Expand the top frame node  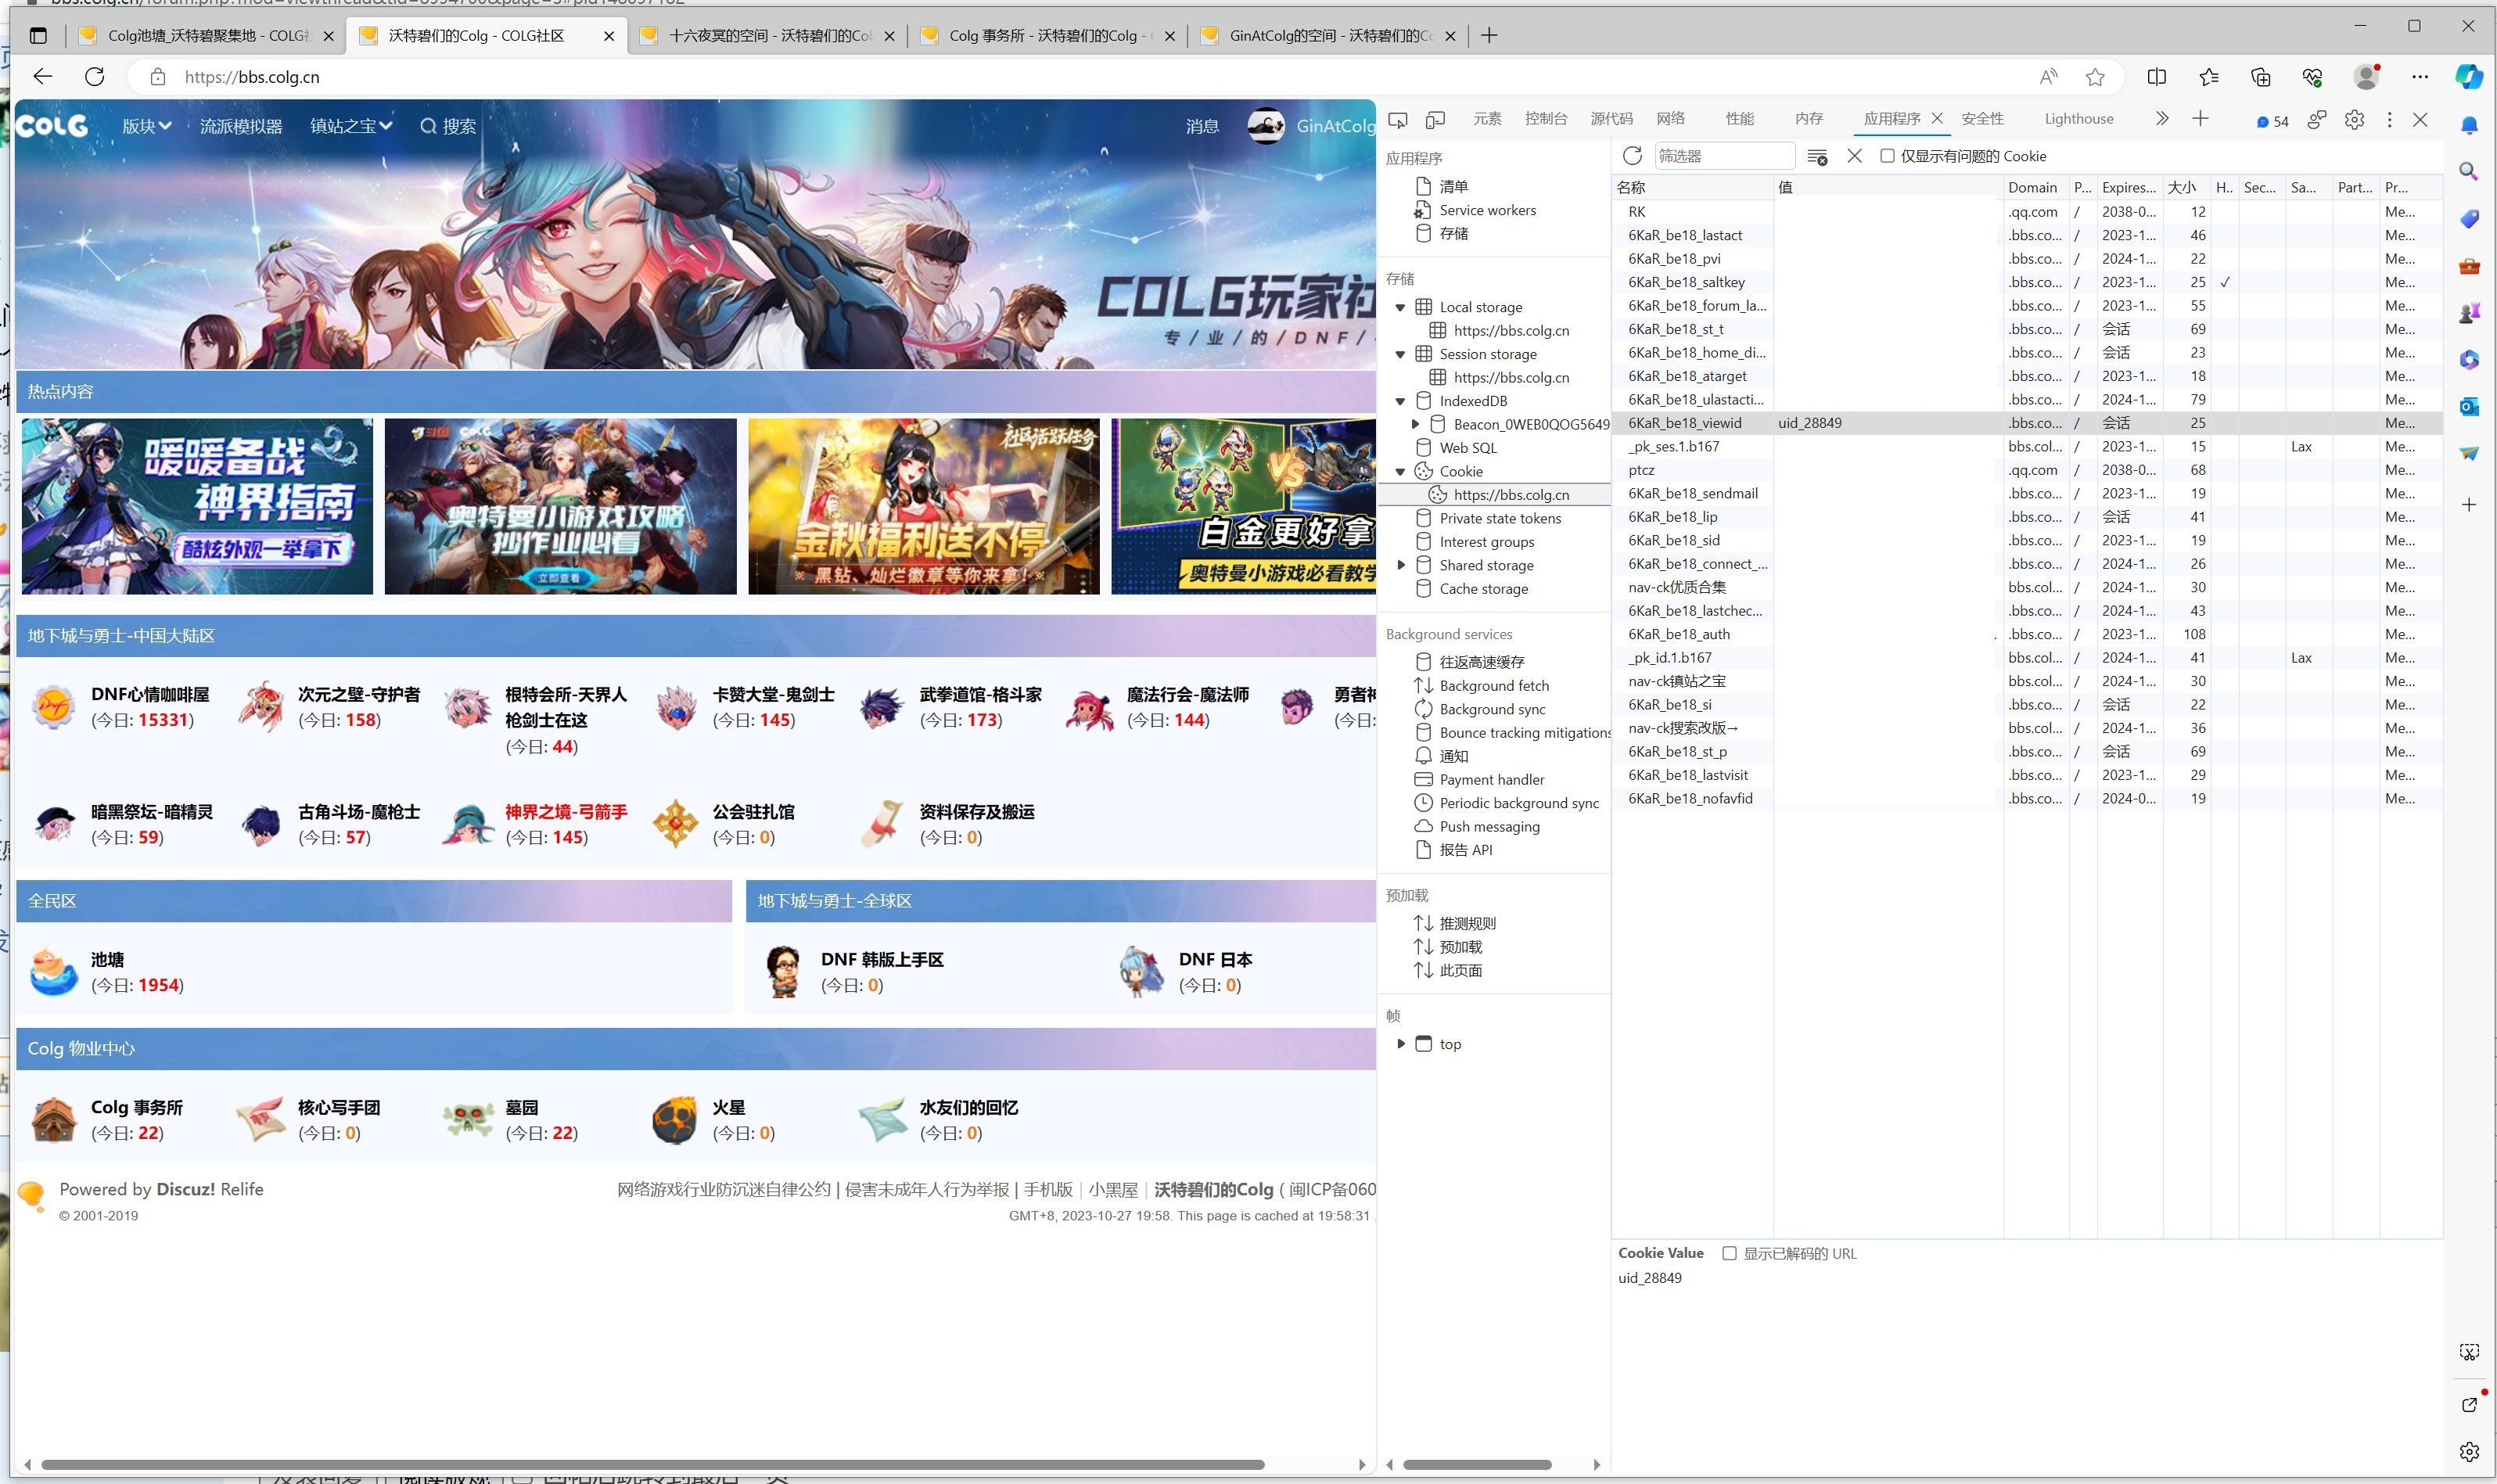pyautogui.click(x=1400, y=1044)
